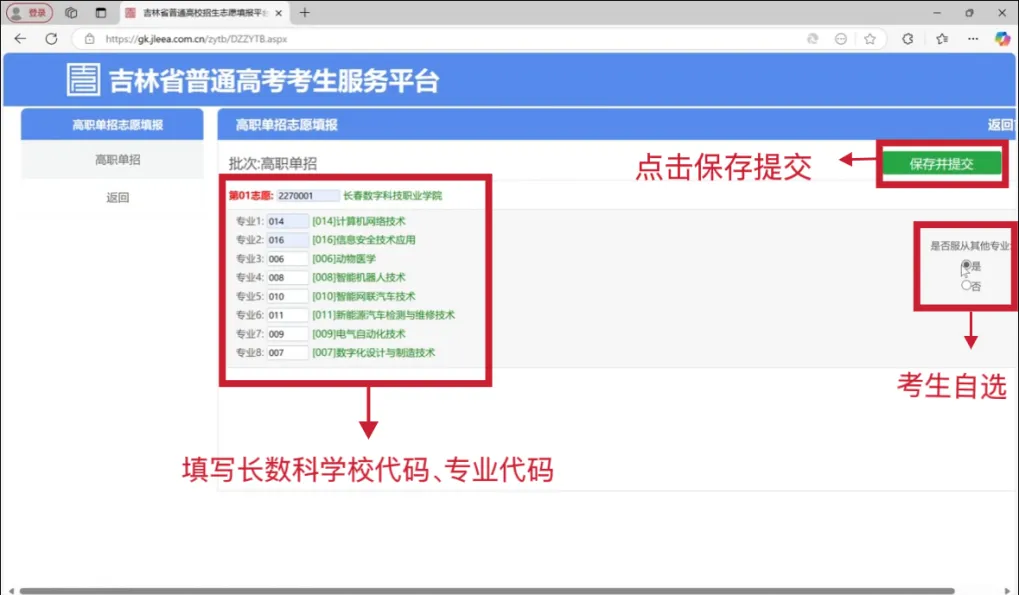Click the green 保存并提交 button
The height and width of the screenshot is (596, 1019).
(x=941, y=164)
